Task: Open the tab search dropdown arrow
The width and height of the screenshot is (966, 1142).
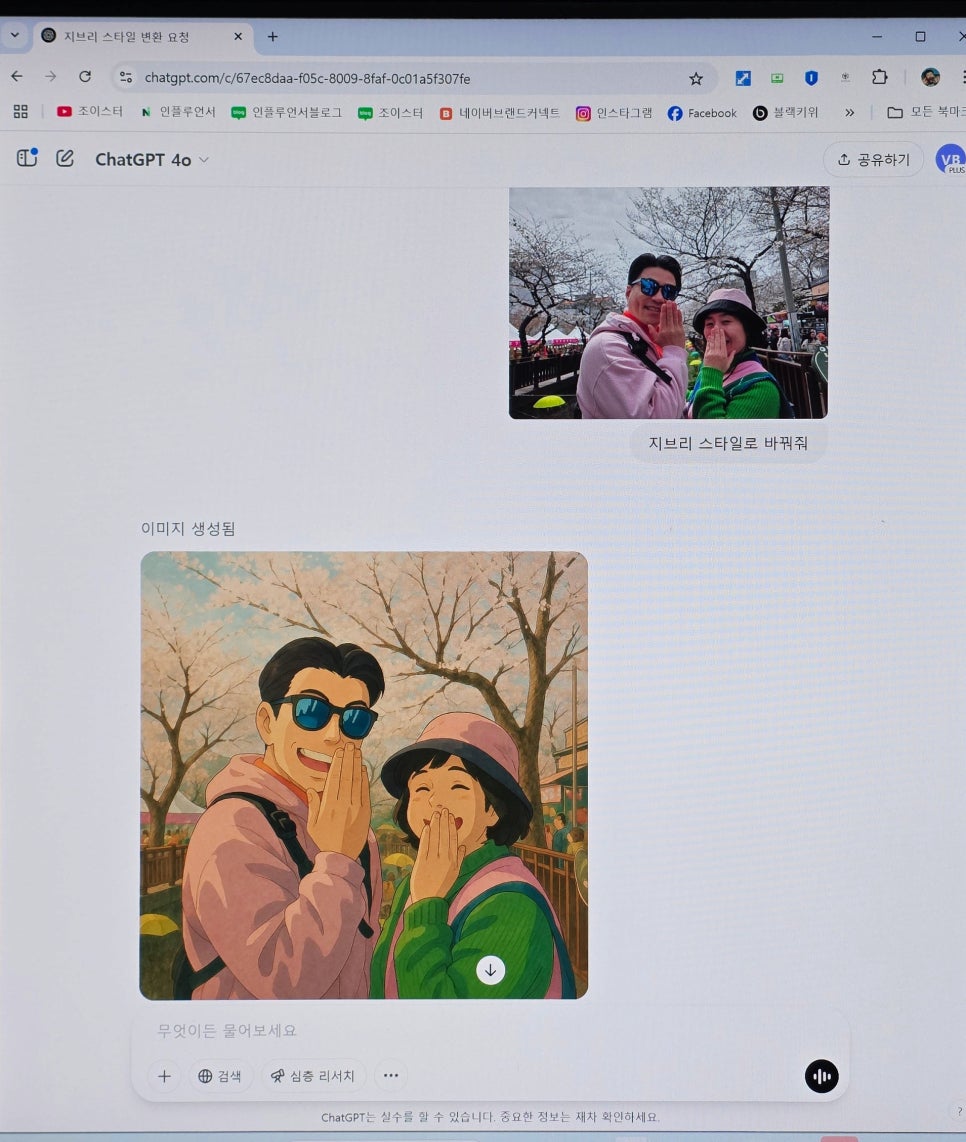Action: tap(15, 35)
